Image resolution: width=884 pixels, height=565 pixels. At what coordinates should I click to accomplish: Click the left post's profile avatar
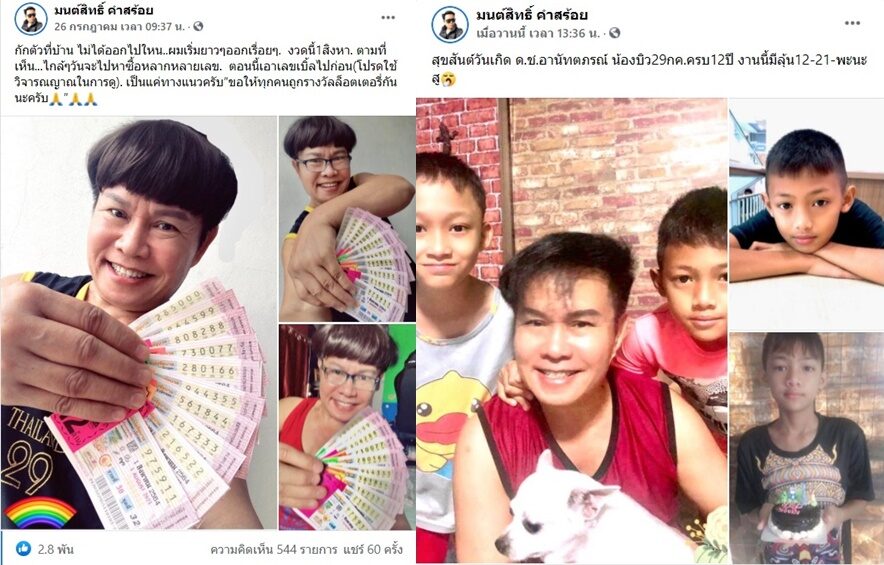tap(32, 19)
